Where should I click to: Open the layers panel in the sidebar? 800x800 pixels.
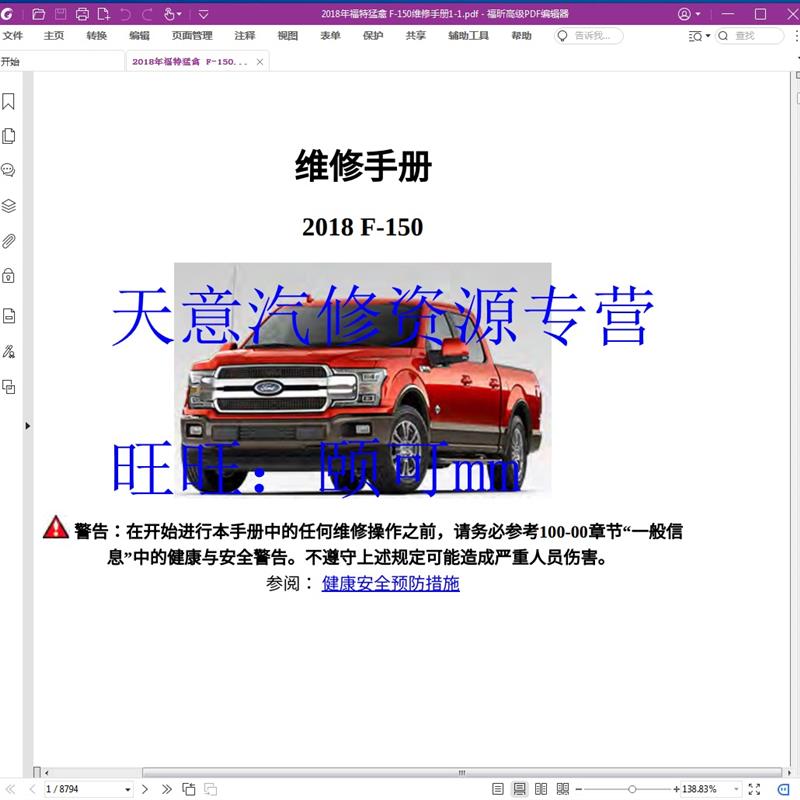click(x=9, y=206)
